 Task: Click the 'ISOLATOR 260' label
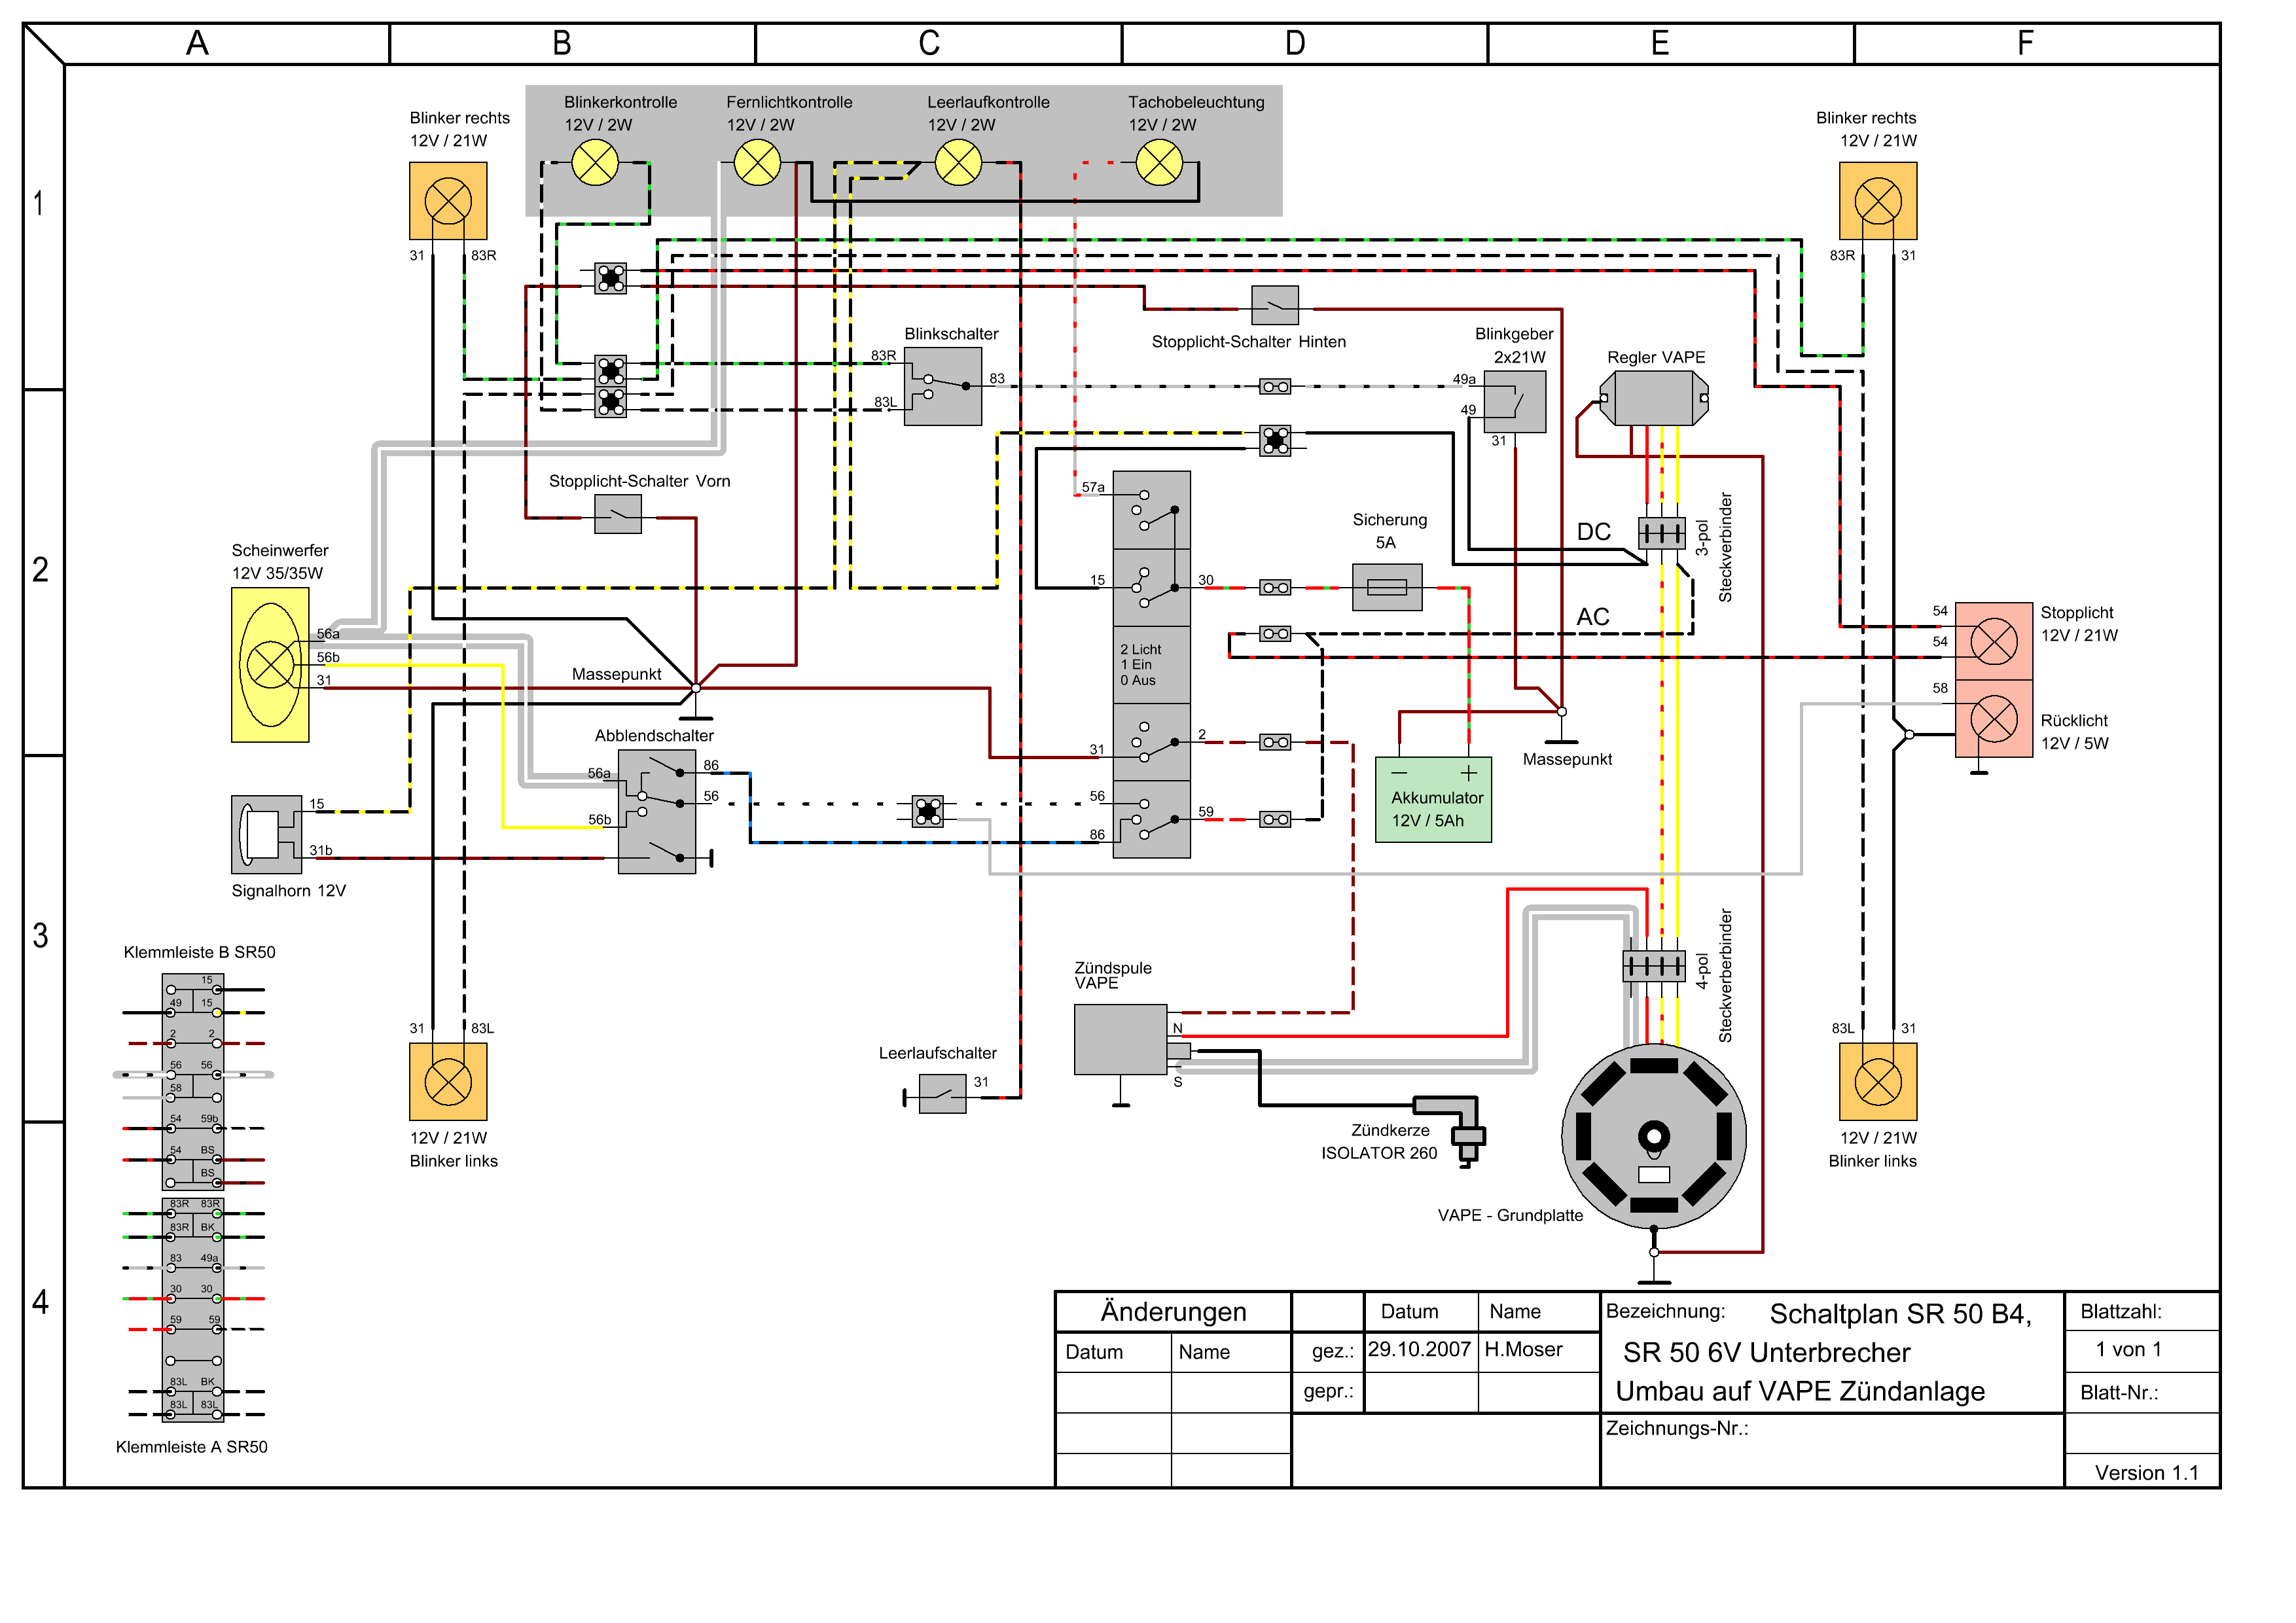click(1379, 1153)
